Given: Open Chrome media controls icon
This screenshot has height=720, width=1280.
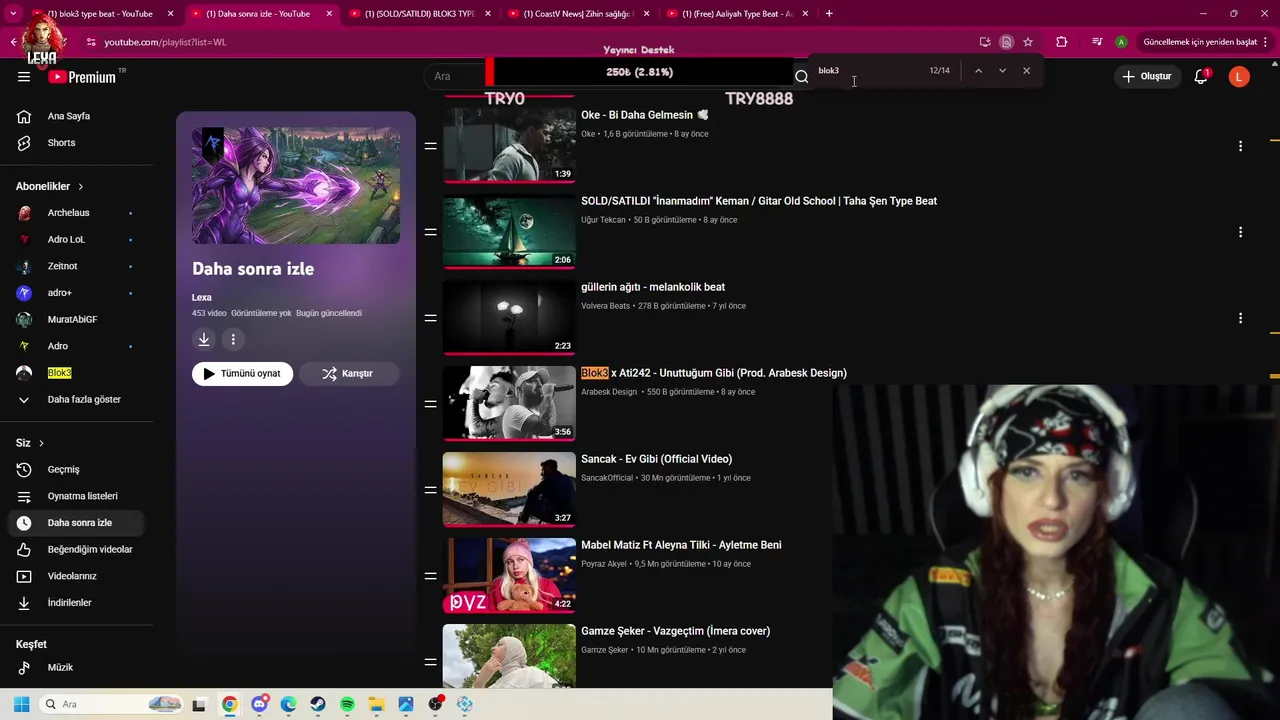Looking at the screenshot, I should click(x=1097, y=42).
